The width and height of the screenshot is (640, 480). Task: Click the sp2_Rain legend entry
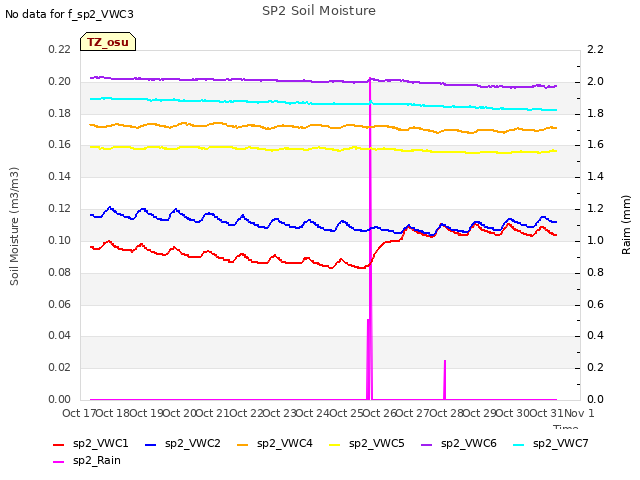point(87,461)
